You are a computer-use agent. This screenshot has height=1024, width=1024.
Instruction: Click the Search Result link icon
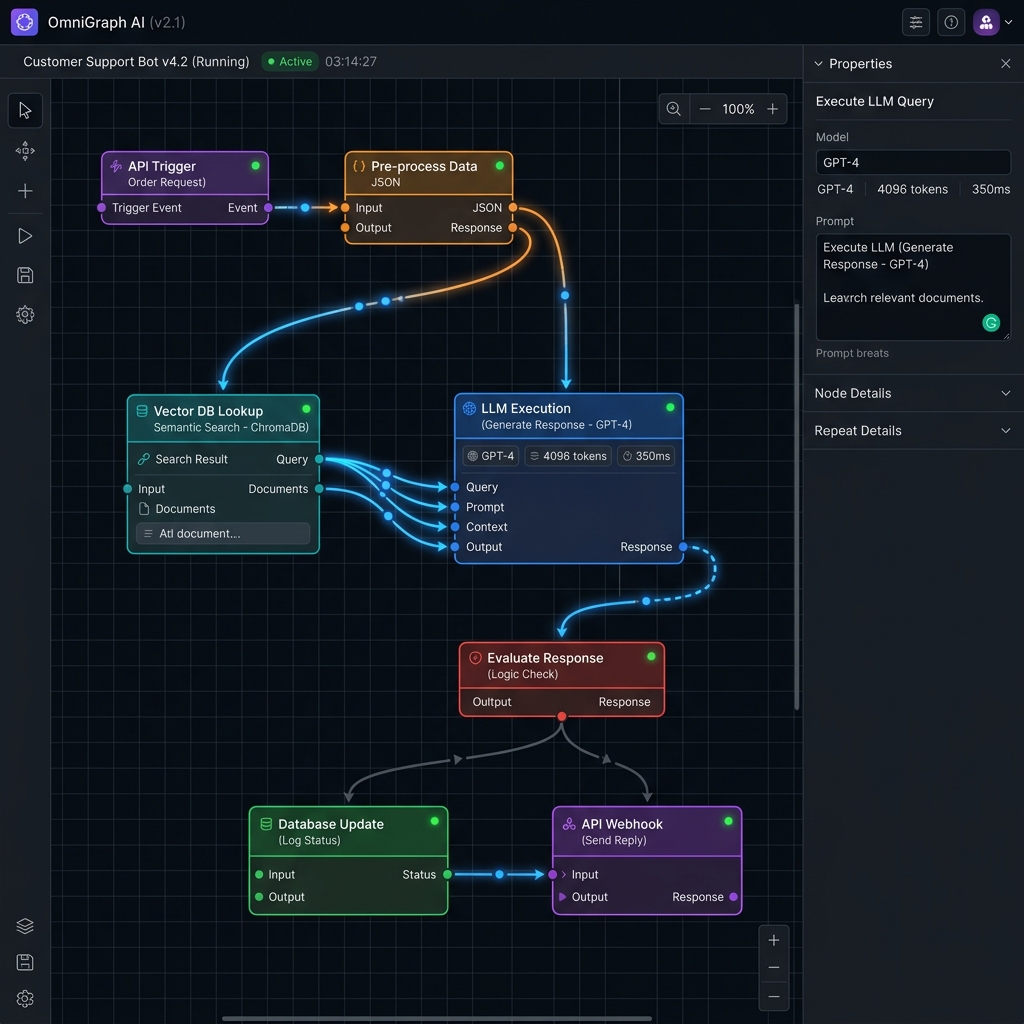(x=144, y=459)
